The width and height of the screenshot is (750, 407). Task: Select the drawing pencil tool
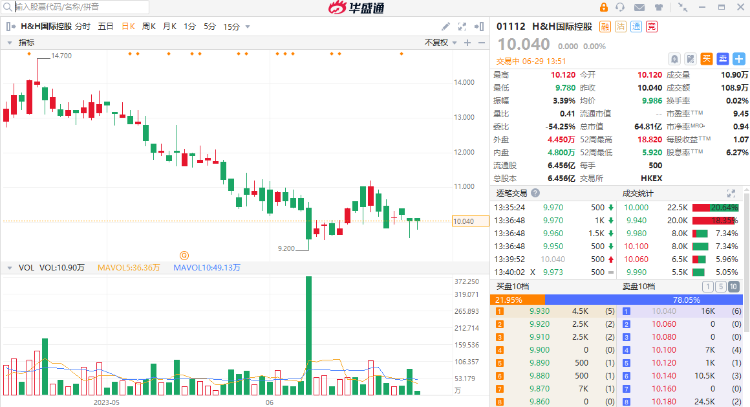(445, 26)
